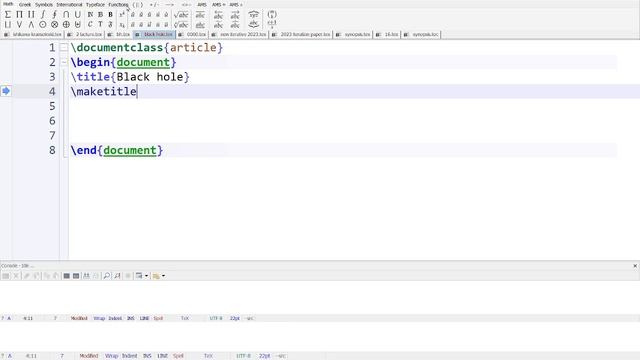Insert binomial coefficient template
The height and width of the screenshot is (360, 640).
coord(272,15)
